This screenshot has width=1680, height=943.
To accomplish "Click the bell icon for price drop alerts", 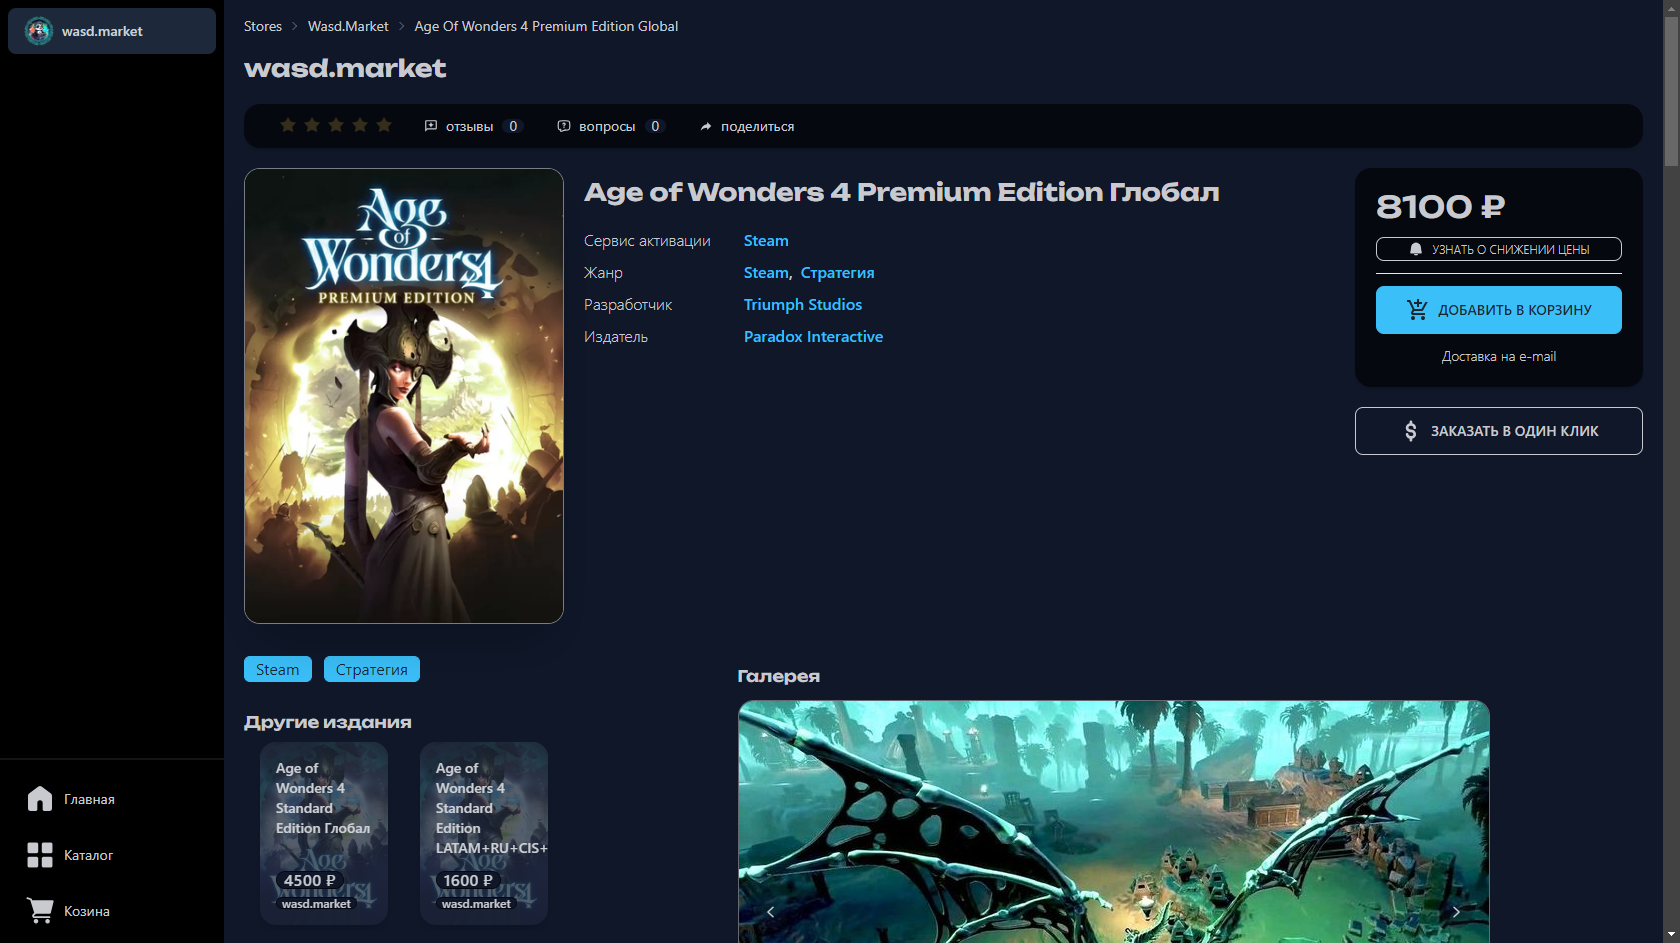I will tap(1416, 249).
